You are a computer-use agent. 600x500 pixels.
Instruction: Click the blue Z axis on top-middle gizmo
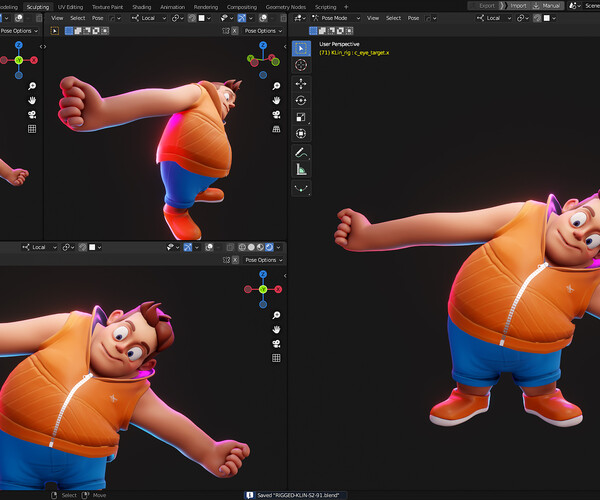263,45
